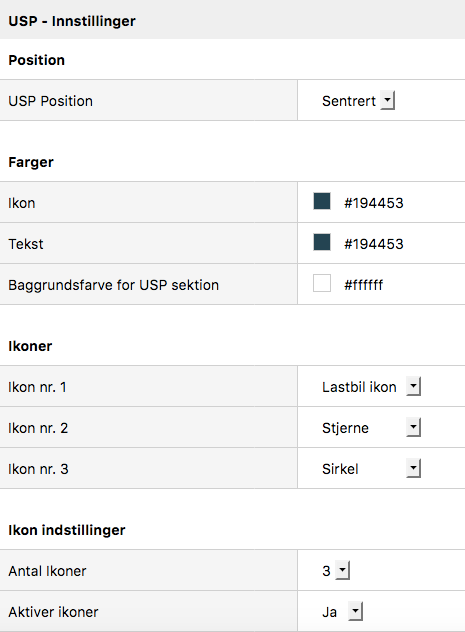Image resolution: width=465 pixels, height=632 pixels.
Task: Edit the Ikon hex value #194453
Action: [x=374, y=203]
